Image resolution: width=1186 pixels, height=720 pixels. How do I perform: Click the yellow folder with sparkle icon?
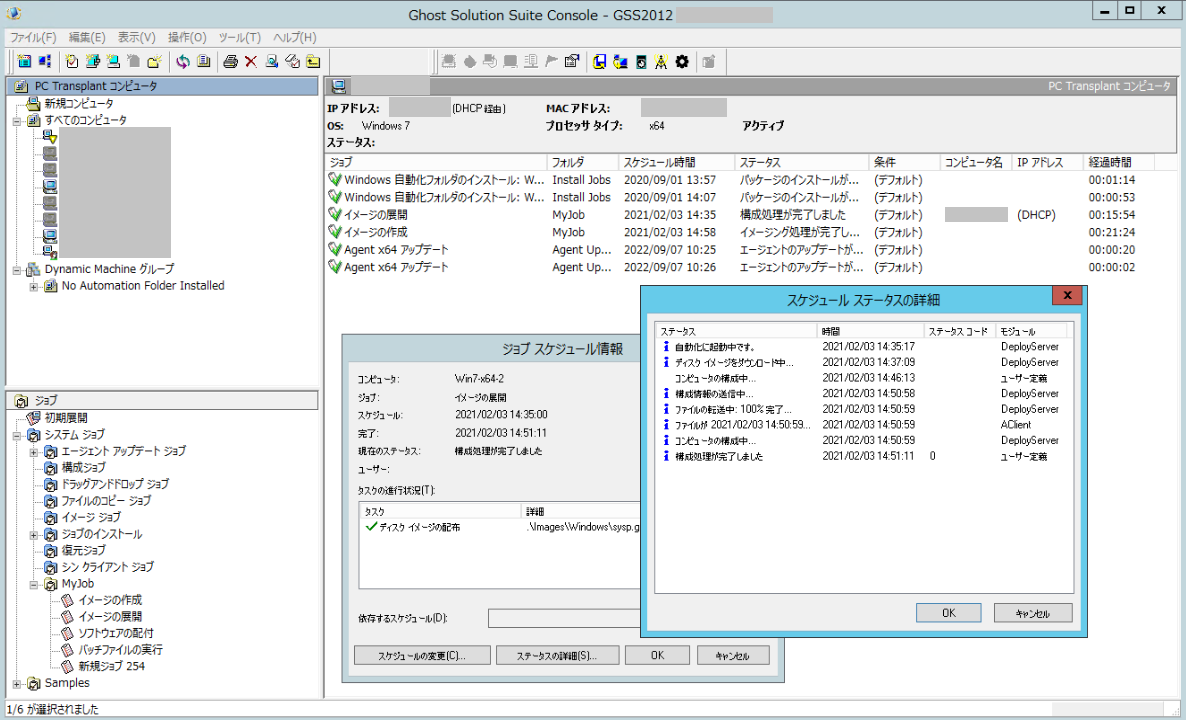(155, 62)
